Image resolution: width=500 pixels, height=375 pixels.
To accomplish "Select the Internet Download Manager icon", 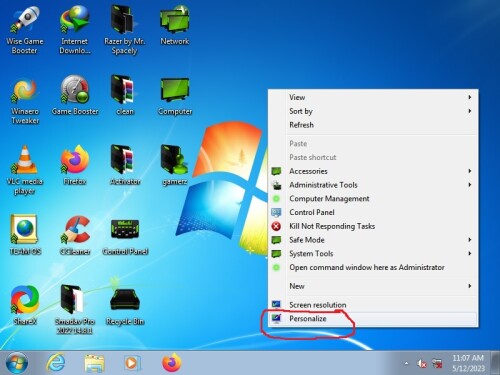I will click(x=75, y=30).
